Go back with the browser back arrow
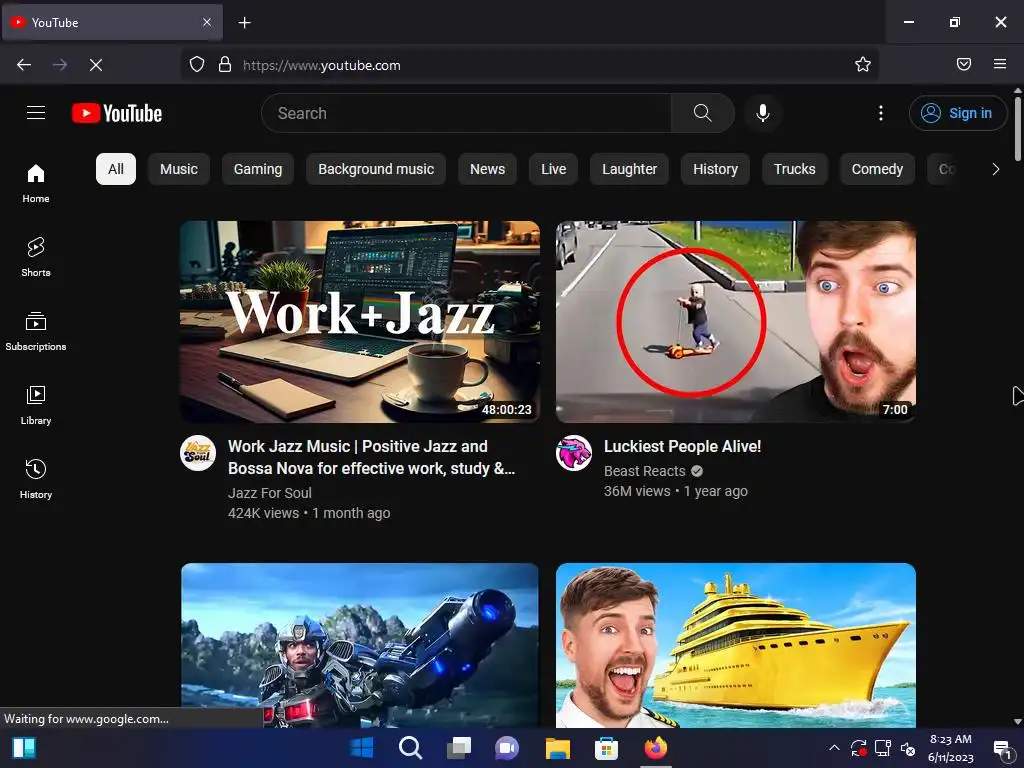 (24, 65)
